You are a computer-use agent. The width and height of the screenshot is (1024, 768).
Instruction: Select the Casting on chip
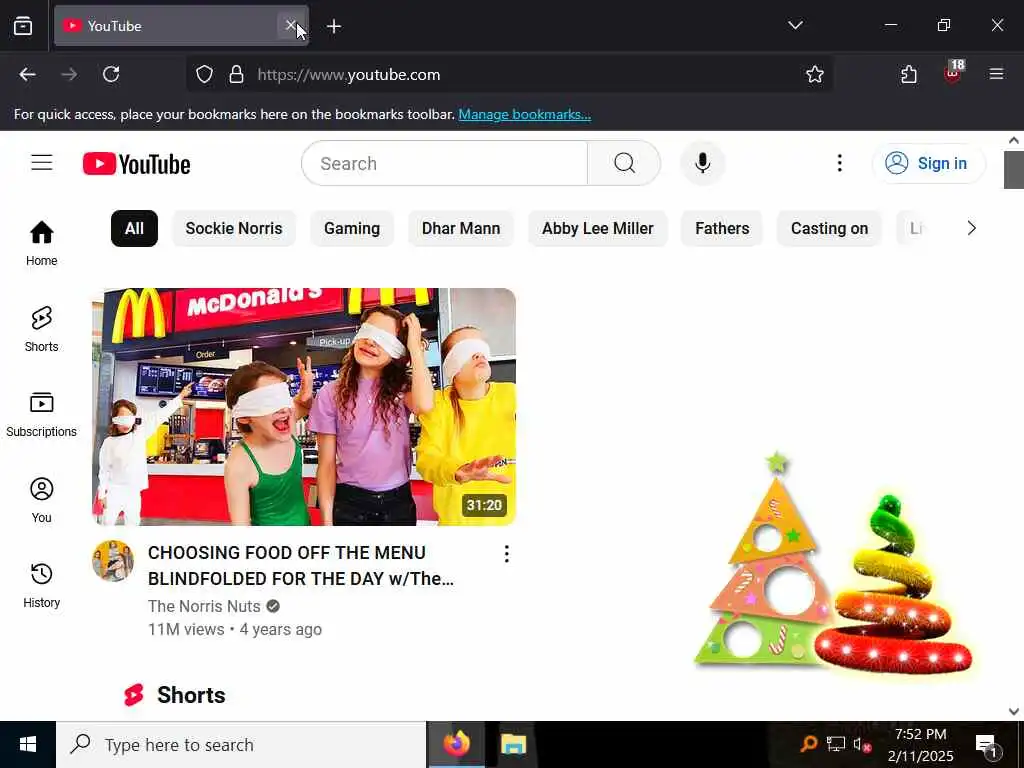pyautogui.click(x=829, y=229)
